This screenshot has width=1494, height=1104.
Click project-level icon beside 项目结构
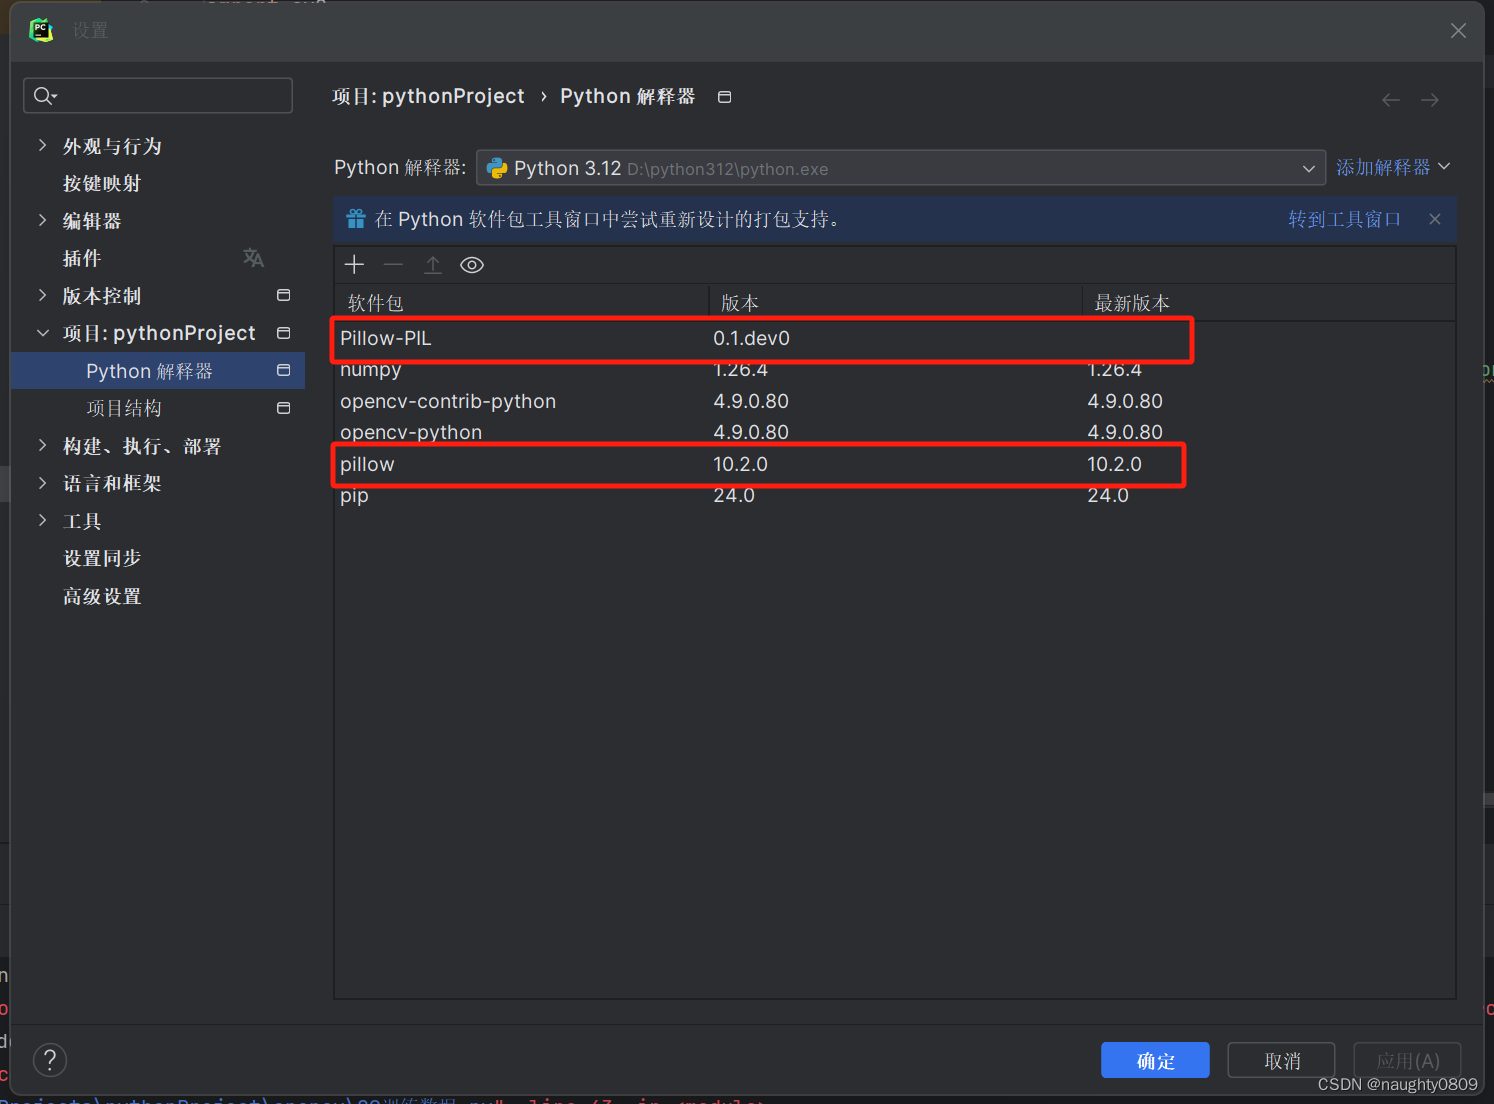tap(284, 408)
